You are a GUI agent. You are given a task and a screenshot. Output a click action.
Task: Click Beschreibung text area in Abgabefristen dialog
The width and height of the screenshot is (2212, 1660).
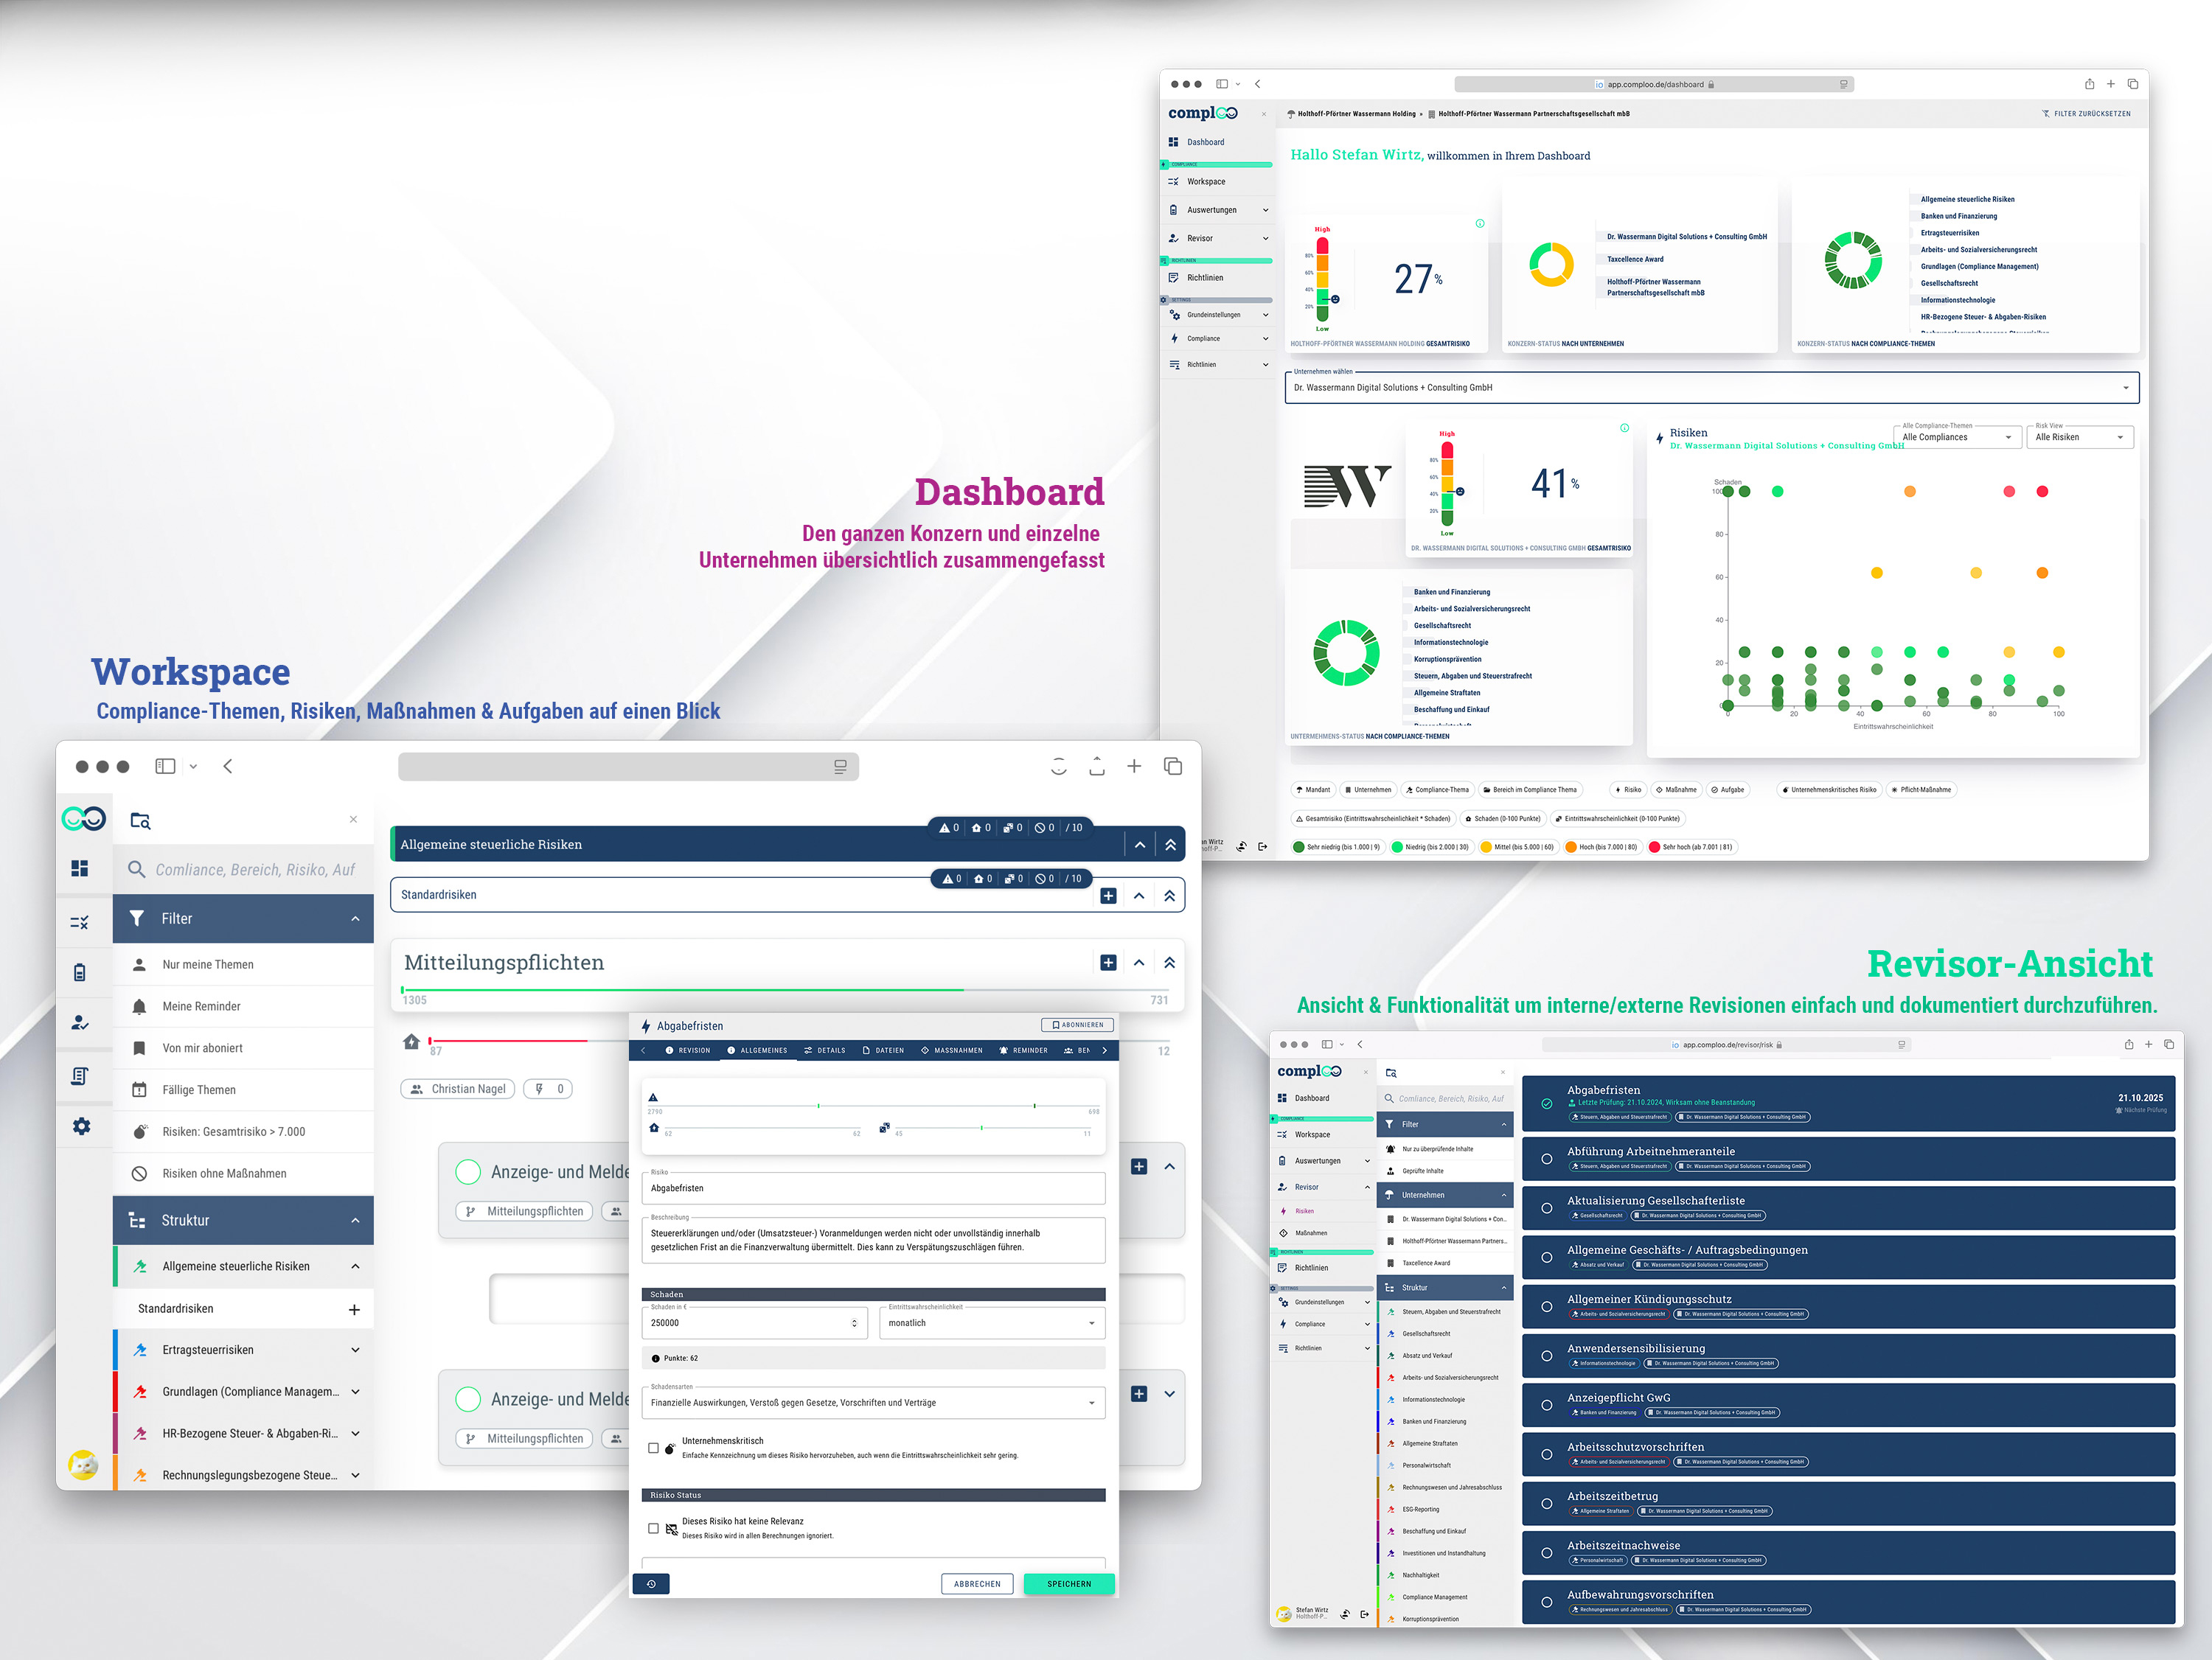(873, 1241)
